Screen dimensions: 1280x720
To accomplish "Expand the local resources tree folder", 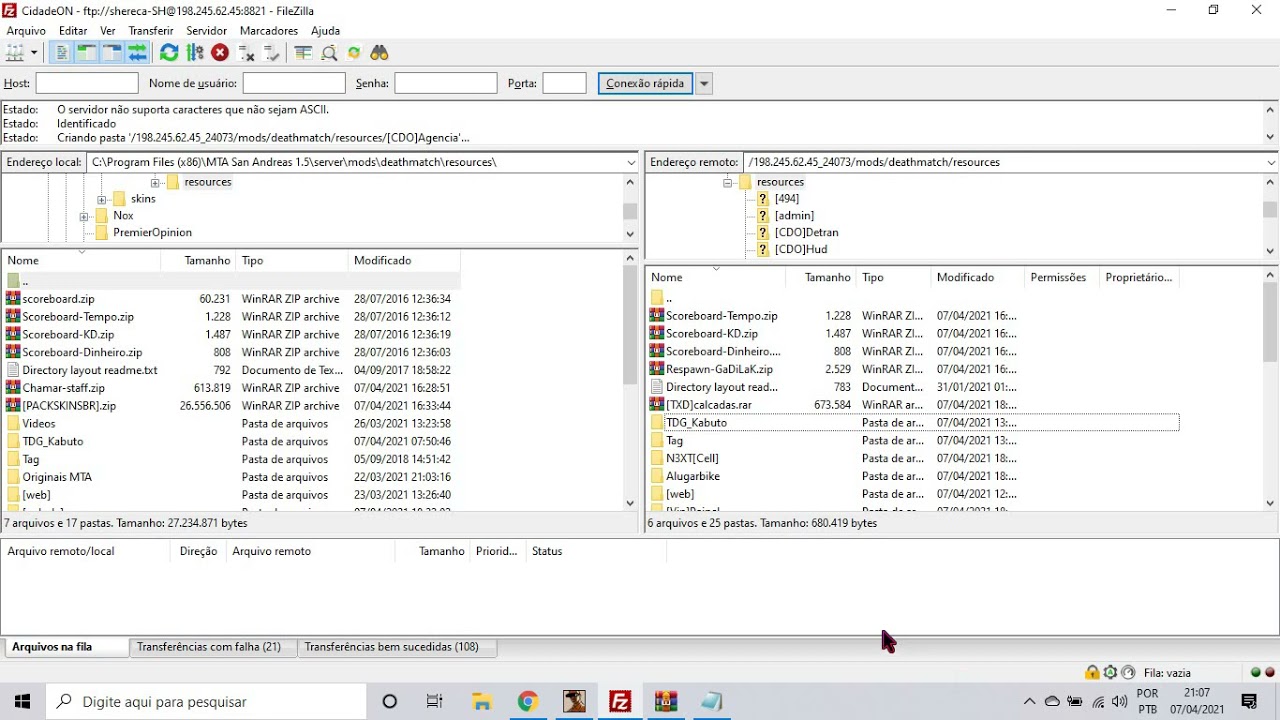I will [155, 183].
